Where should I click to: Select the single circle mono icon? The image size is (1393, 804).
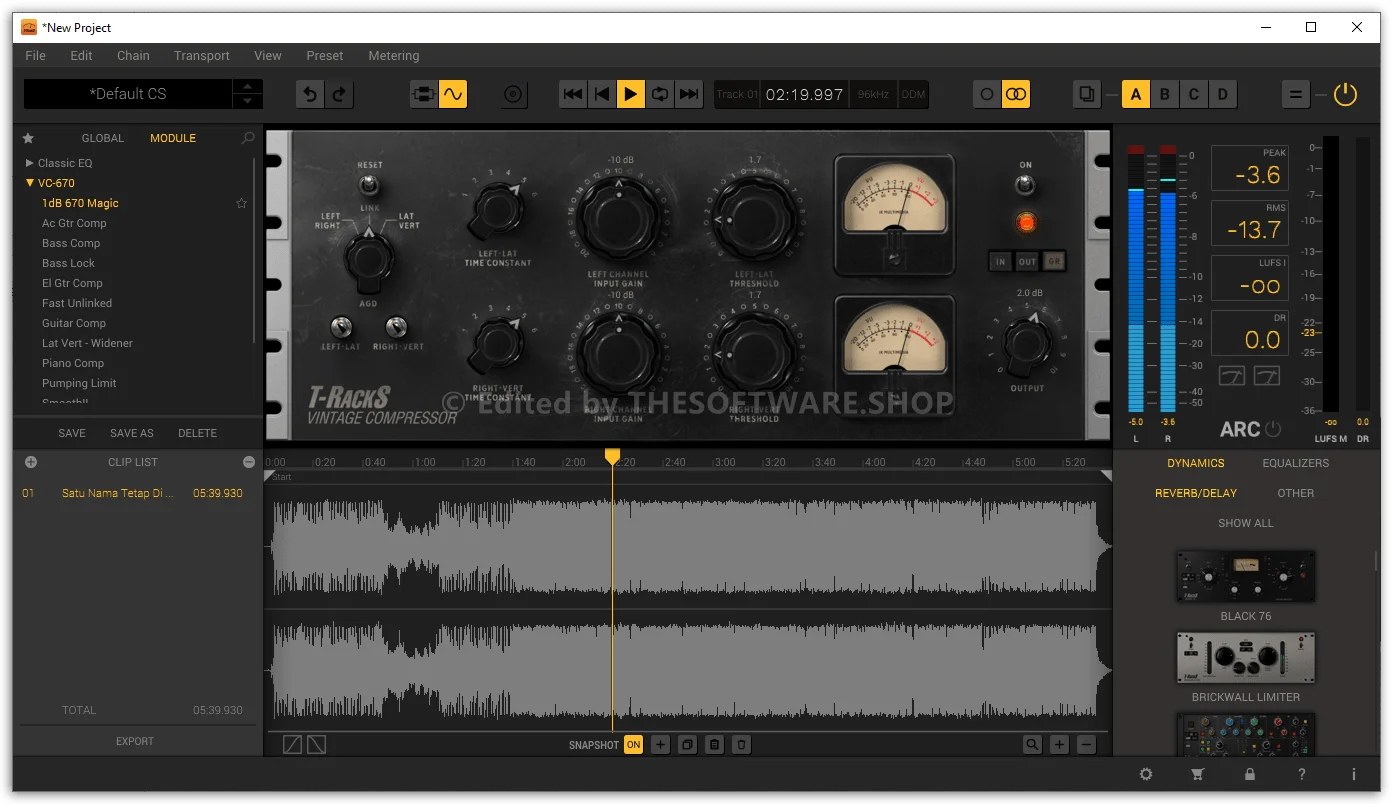(987, 94)
